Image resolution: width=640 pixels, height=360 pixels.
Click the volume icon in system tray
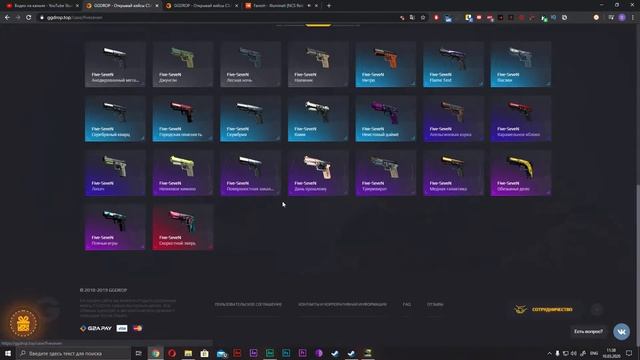point(574,353)
